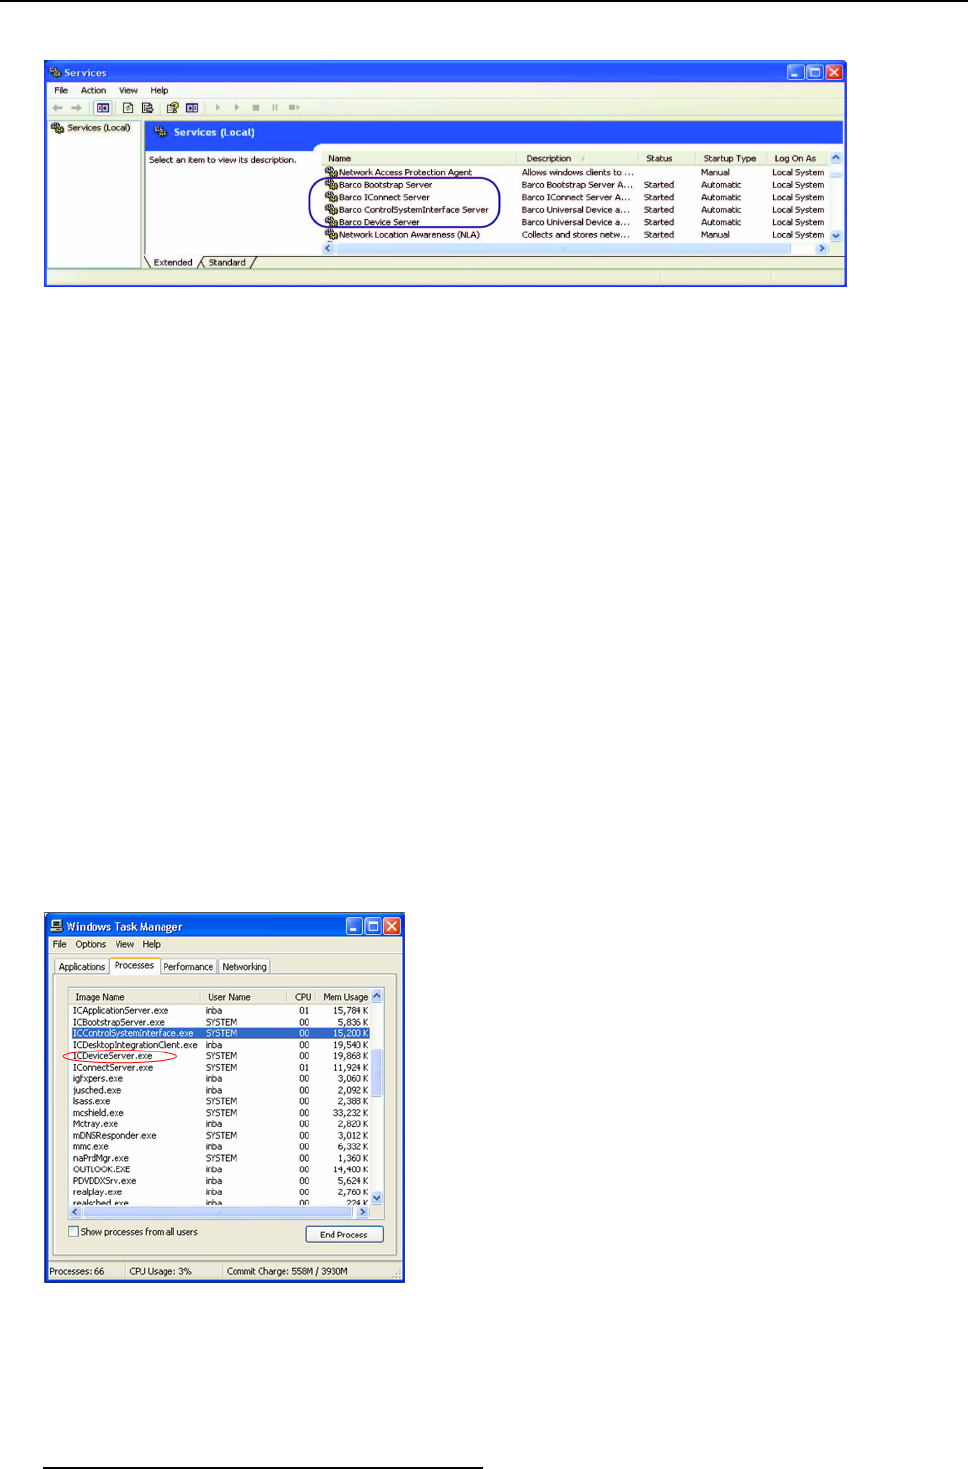Sort processes by User Name column
This screenshot has height=1469, width=968.
click(245, 997)
